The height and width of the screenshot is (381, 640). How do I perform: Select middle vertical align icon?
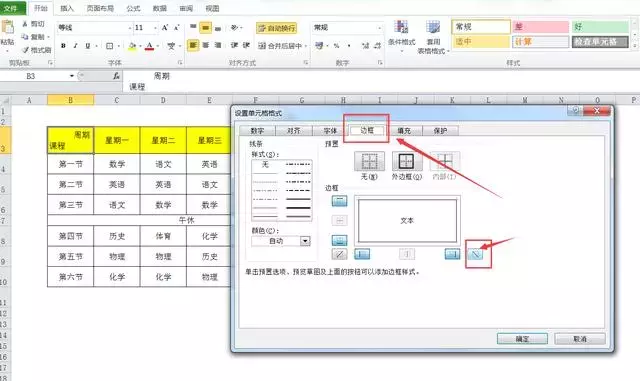[206, 28]
